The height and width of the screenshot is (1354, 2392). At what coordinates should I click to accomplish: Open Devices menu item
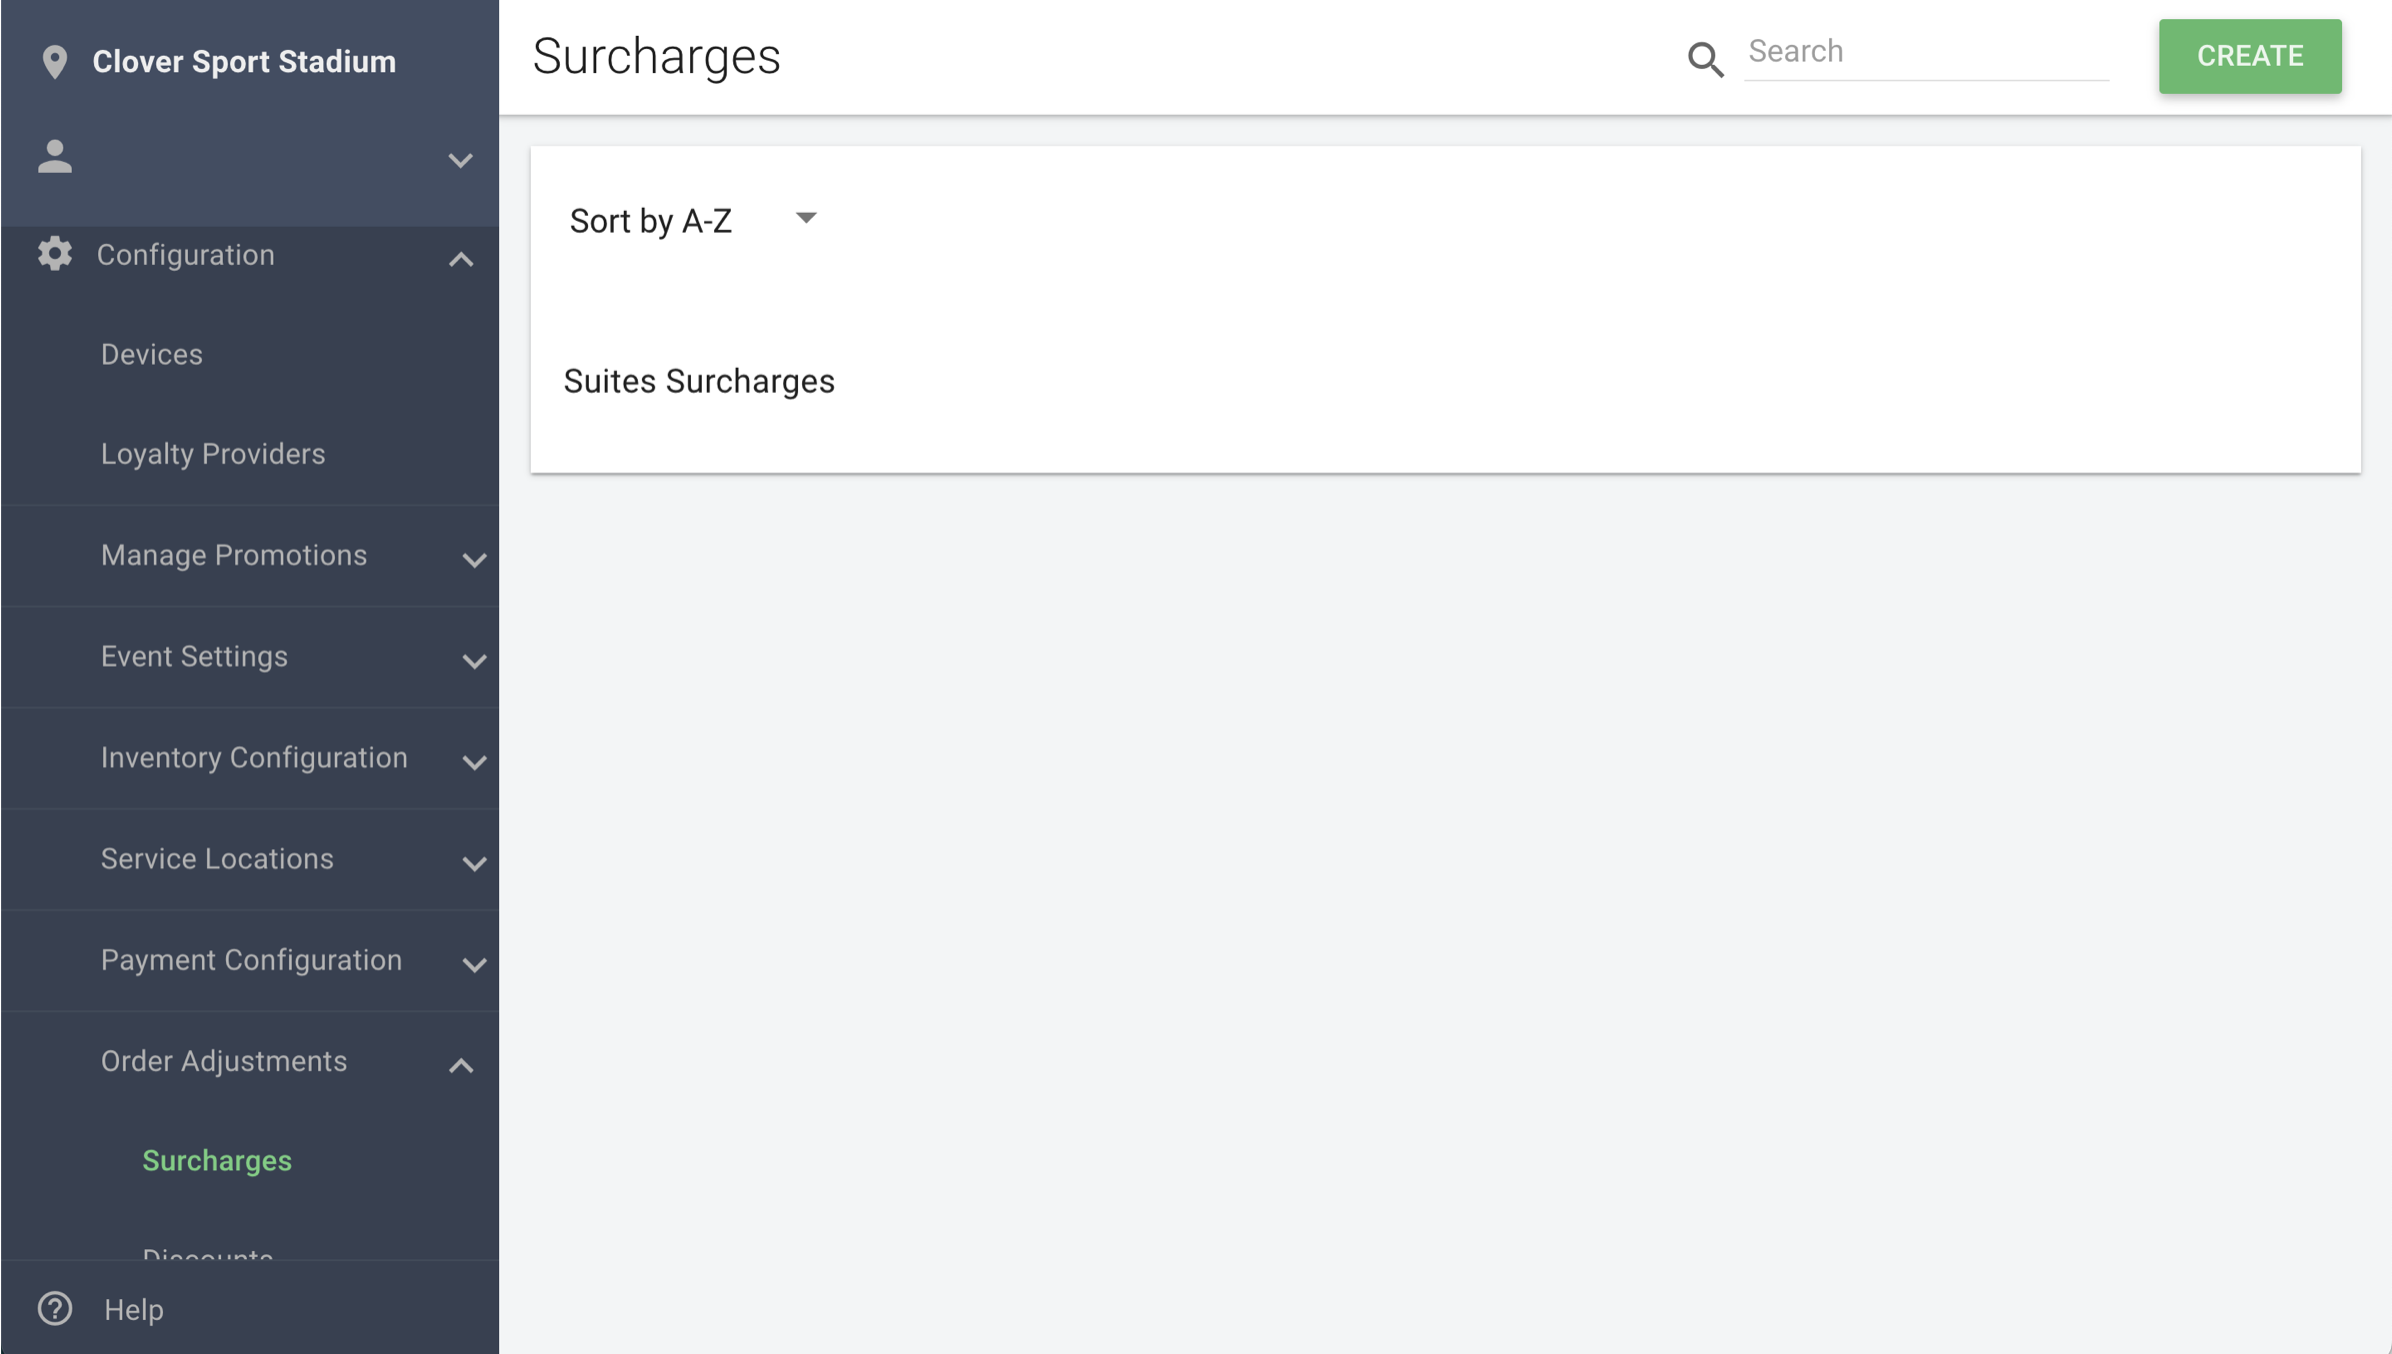pos(151,354)
